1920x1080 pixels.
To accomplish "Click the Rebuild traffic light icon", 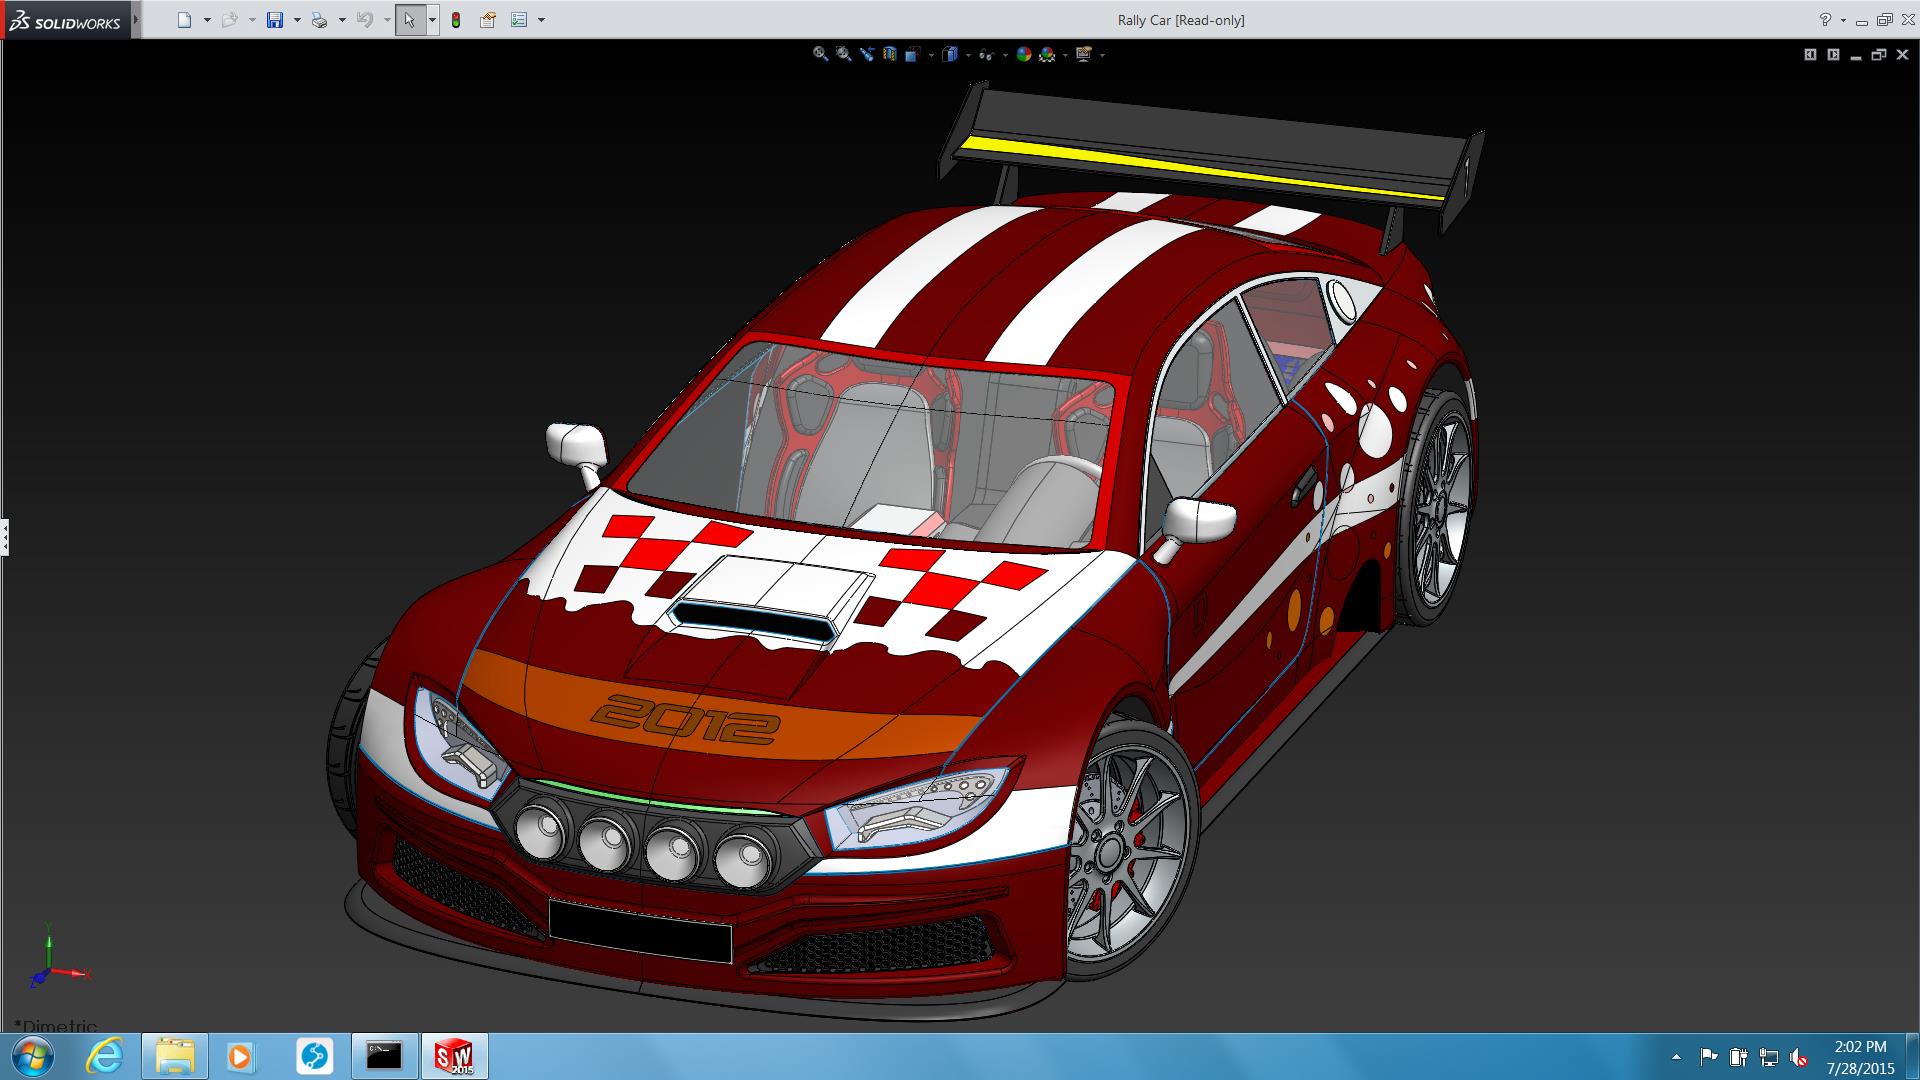I will 456,20.
